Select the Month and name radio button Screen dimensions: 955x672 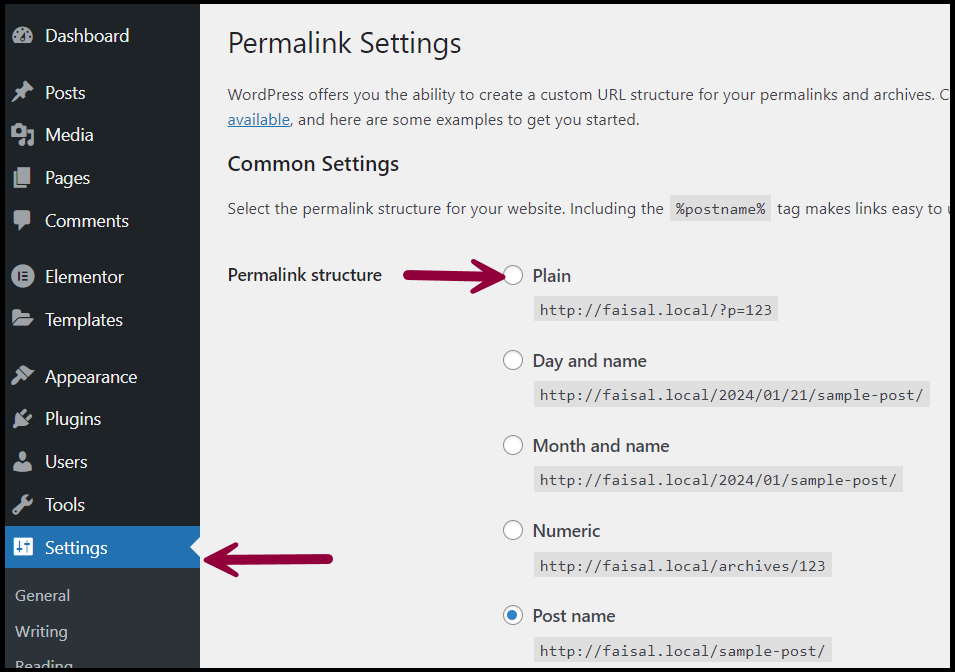point(513,446)
